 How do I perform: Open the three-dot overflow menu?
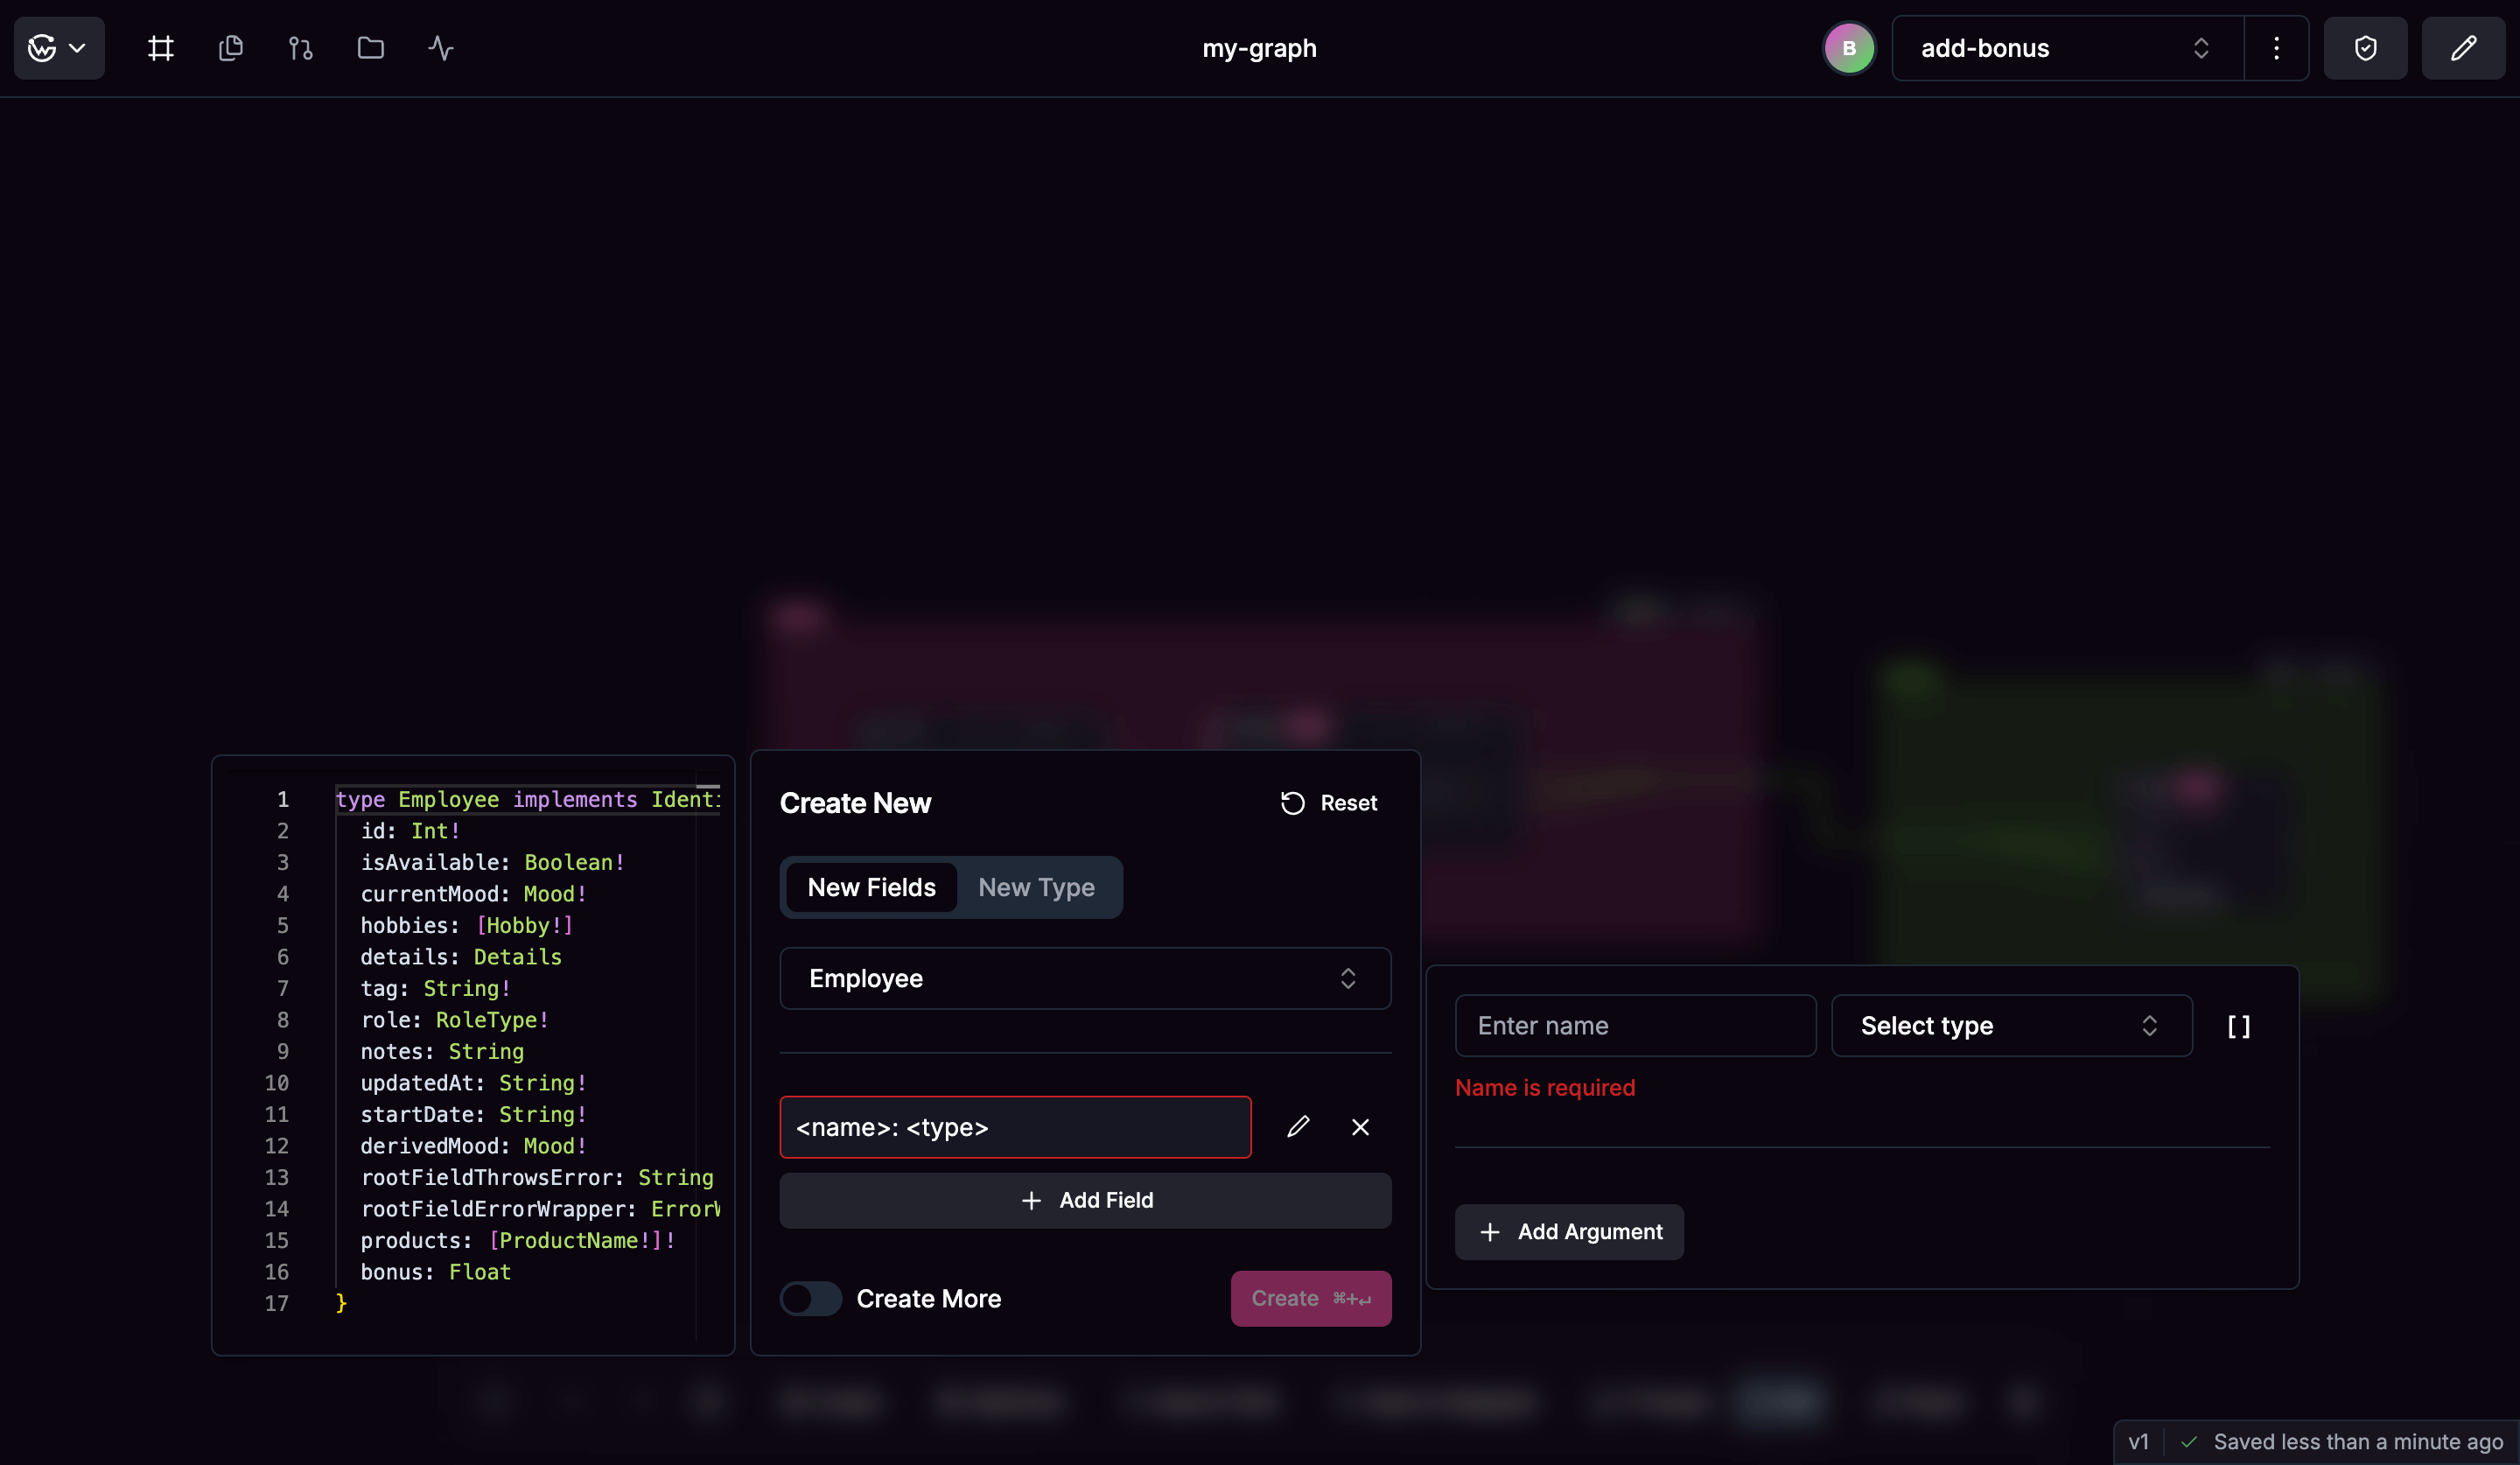click(x=2276, y=47)
